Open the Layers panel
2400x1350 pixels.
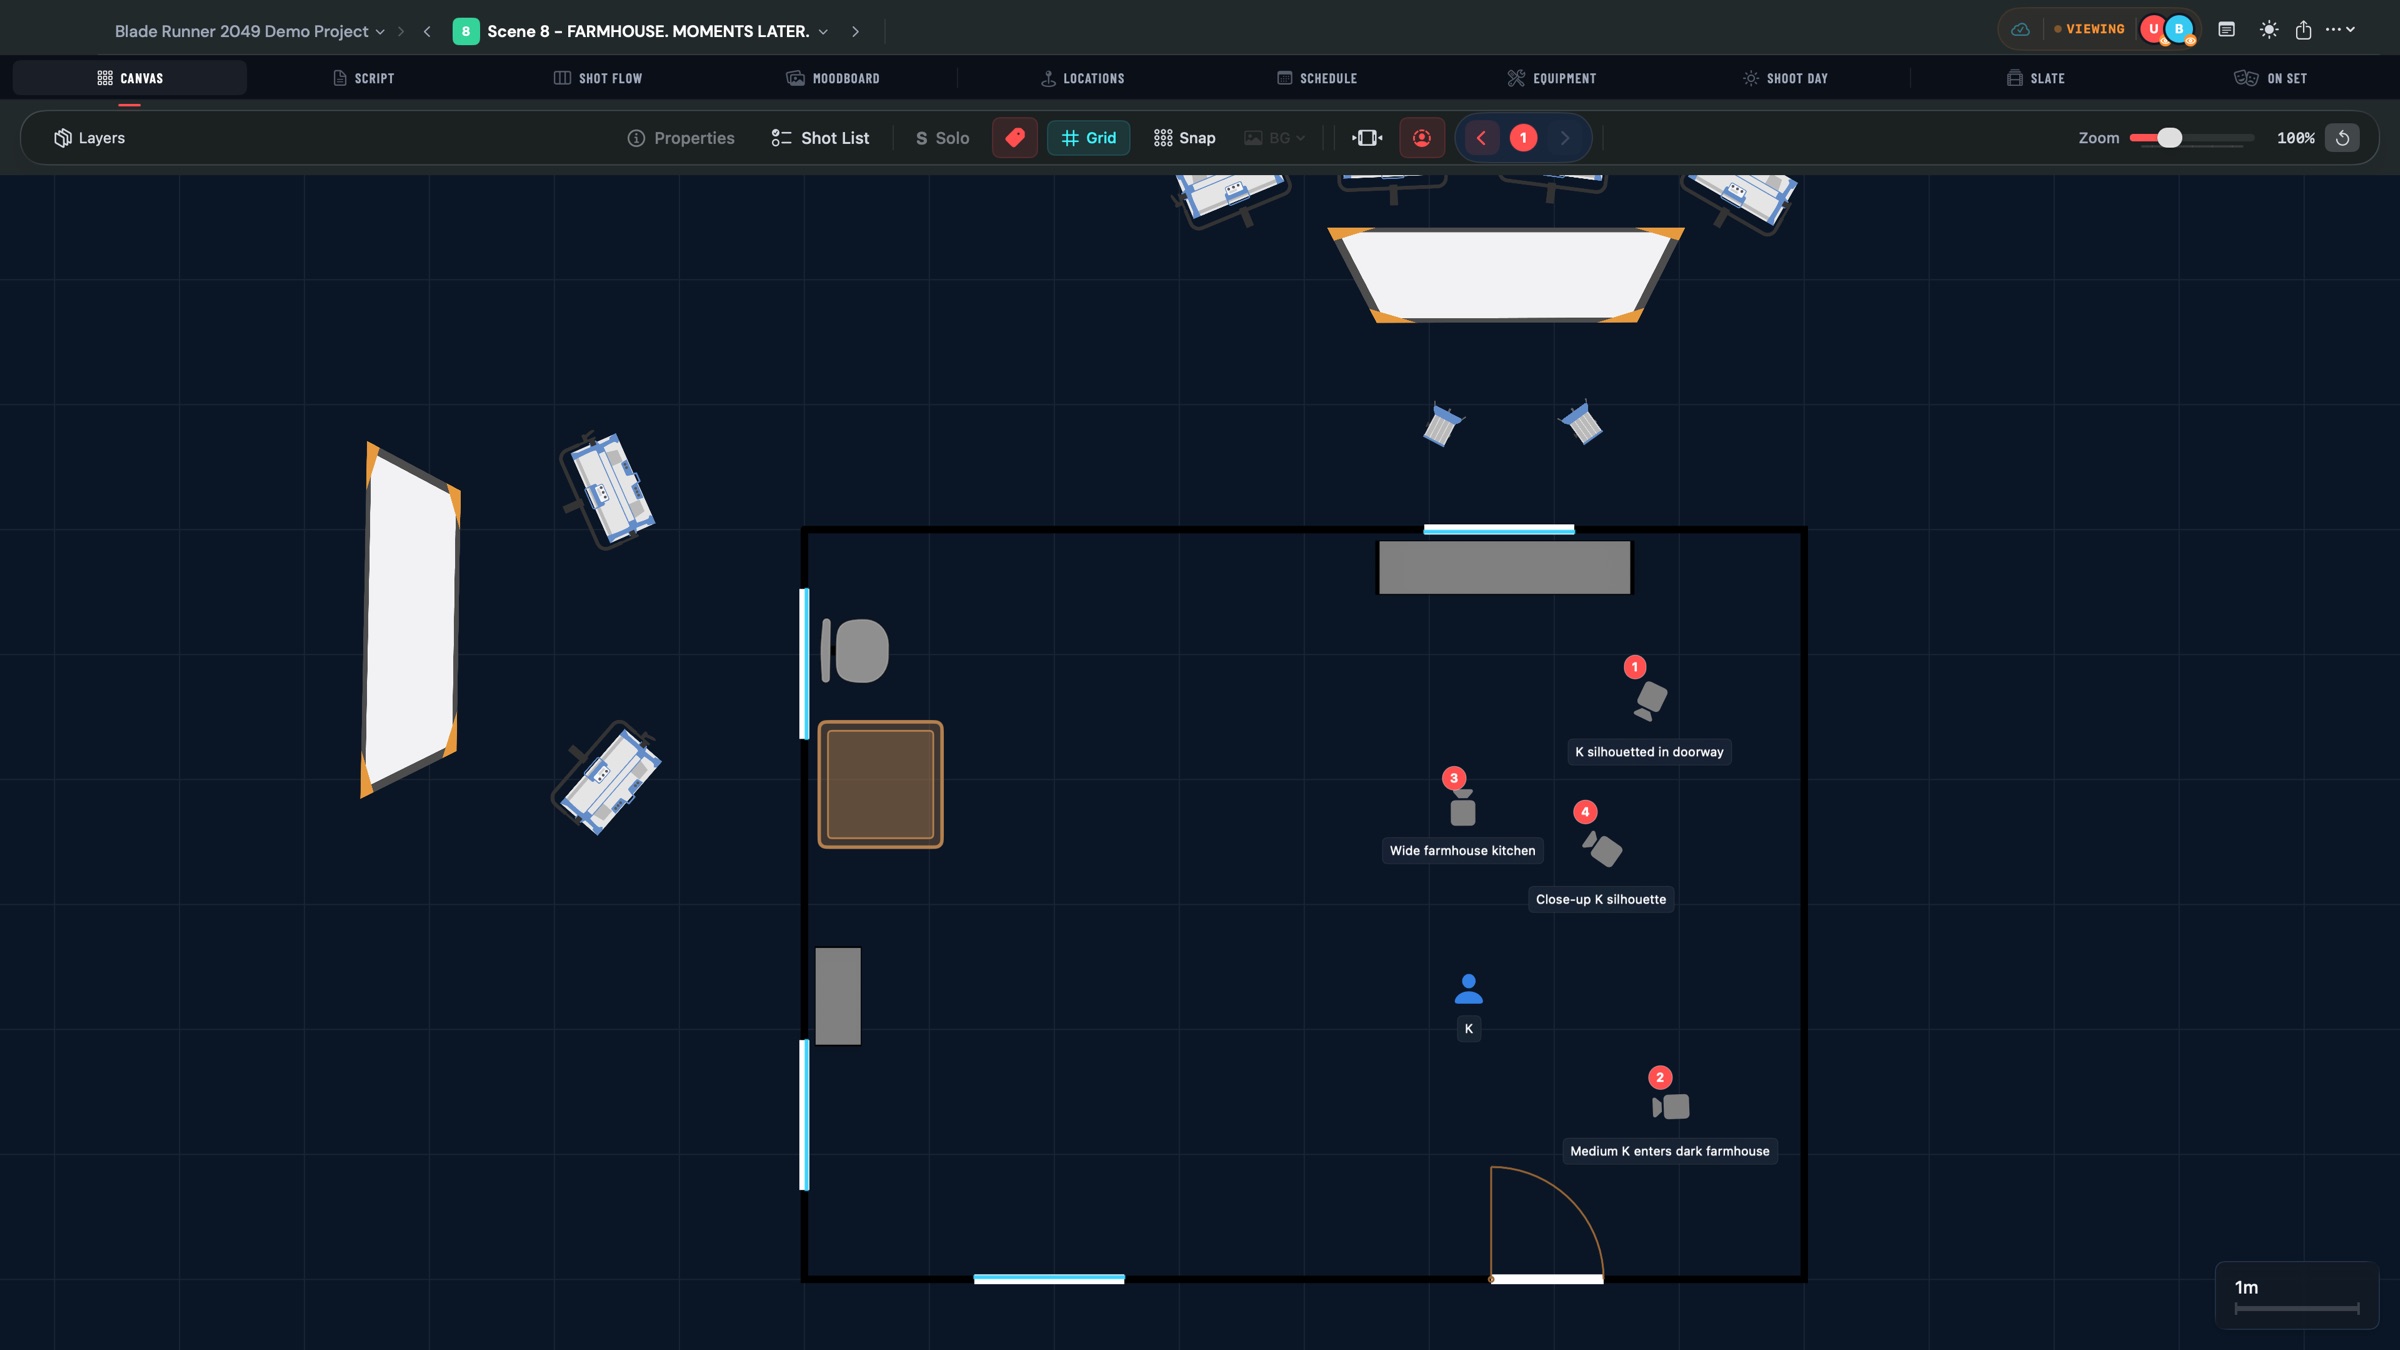pos(90,137)
